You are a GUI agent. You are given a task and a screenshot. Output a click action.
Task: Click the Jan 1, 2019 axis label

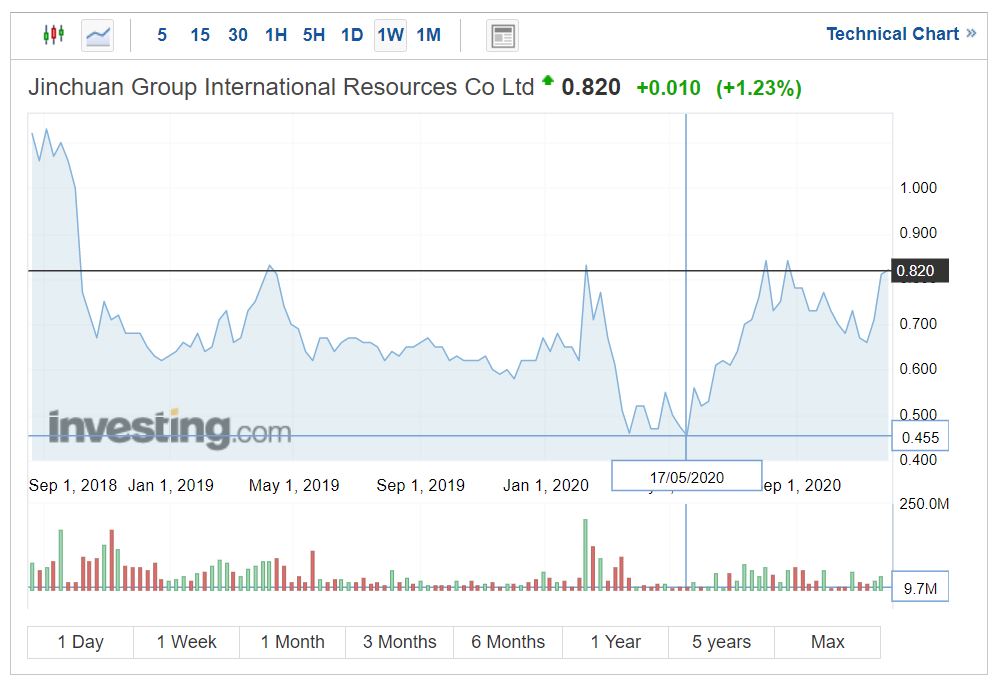(171, 485)
